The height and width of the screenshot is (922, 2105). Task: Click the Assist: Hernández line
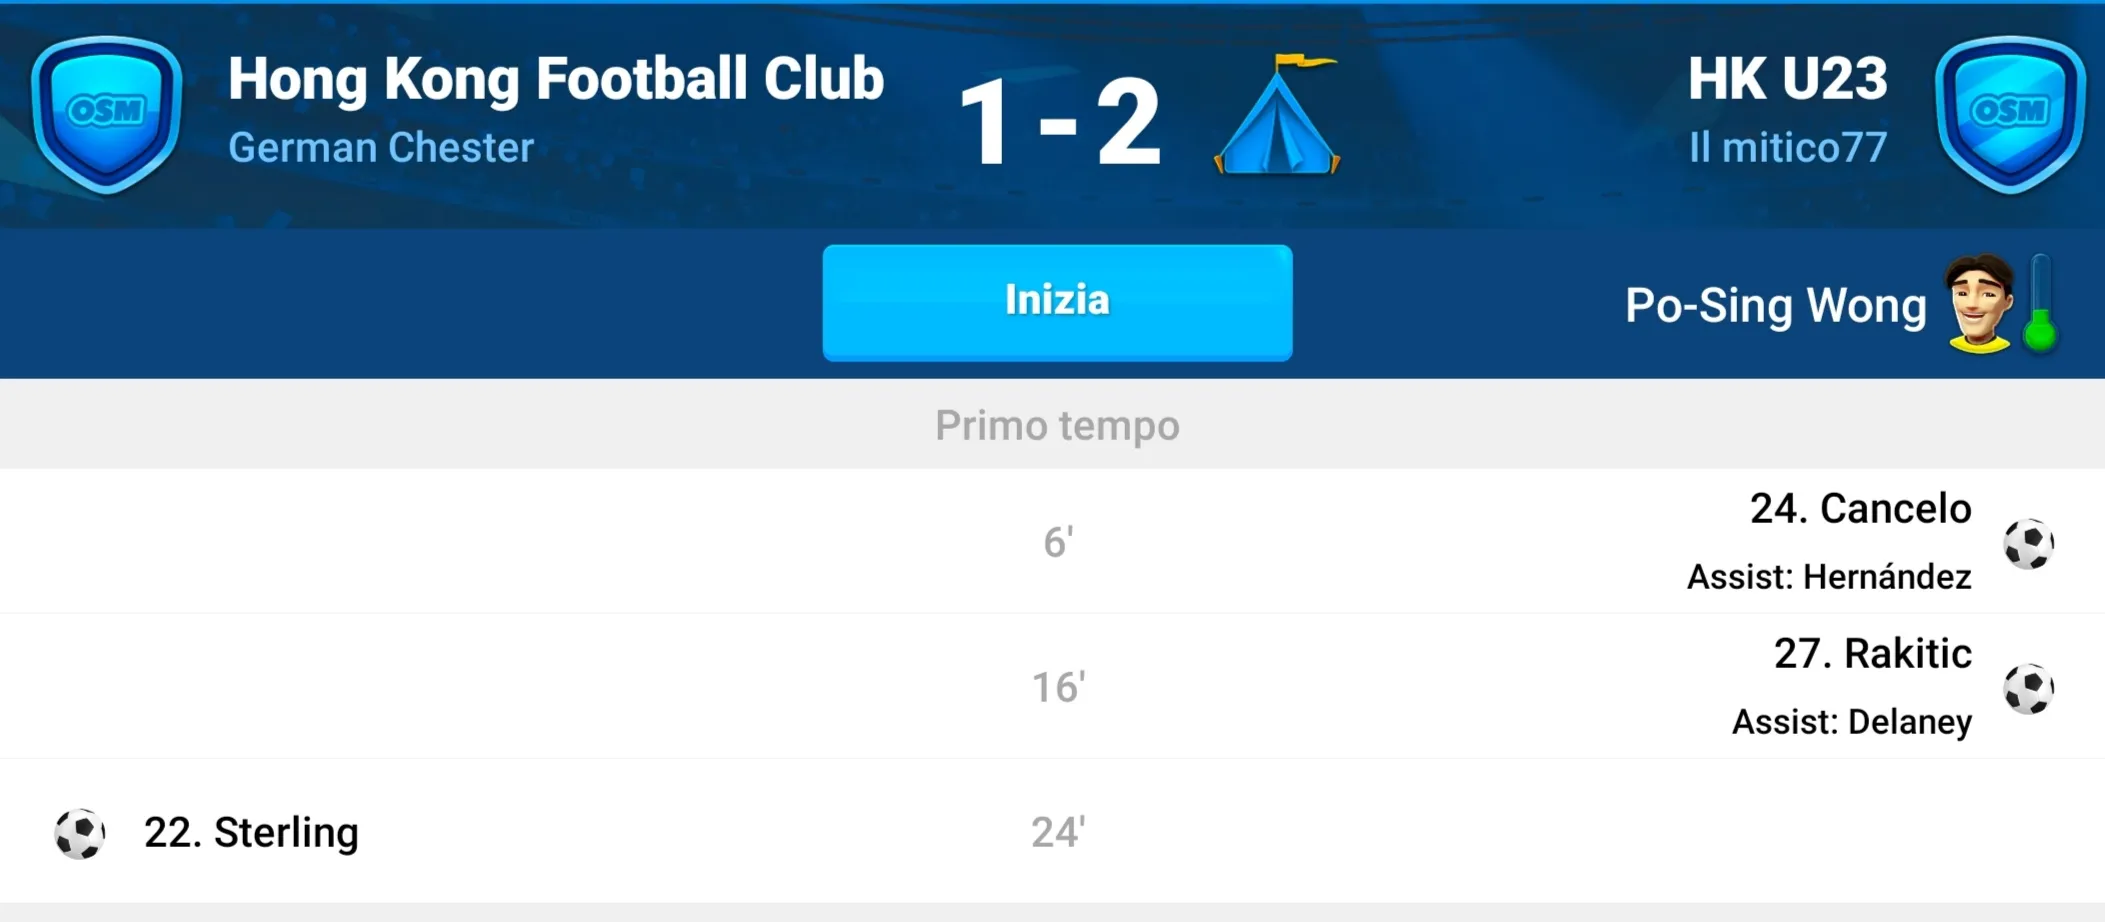click(x=1829, y=577)
